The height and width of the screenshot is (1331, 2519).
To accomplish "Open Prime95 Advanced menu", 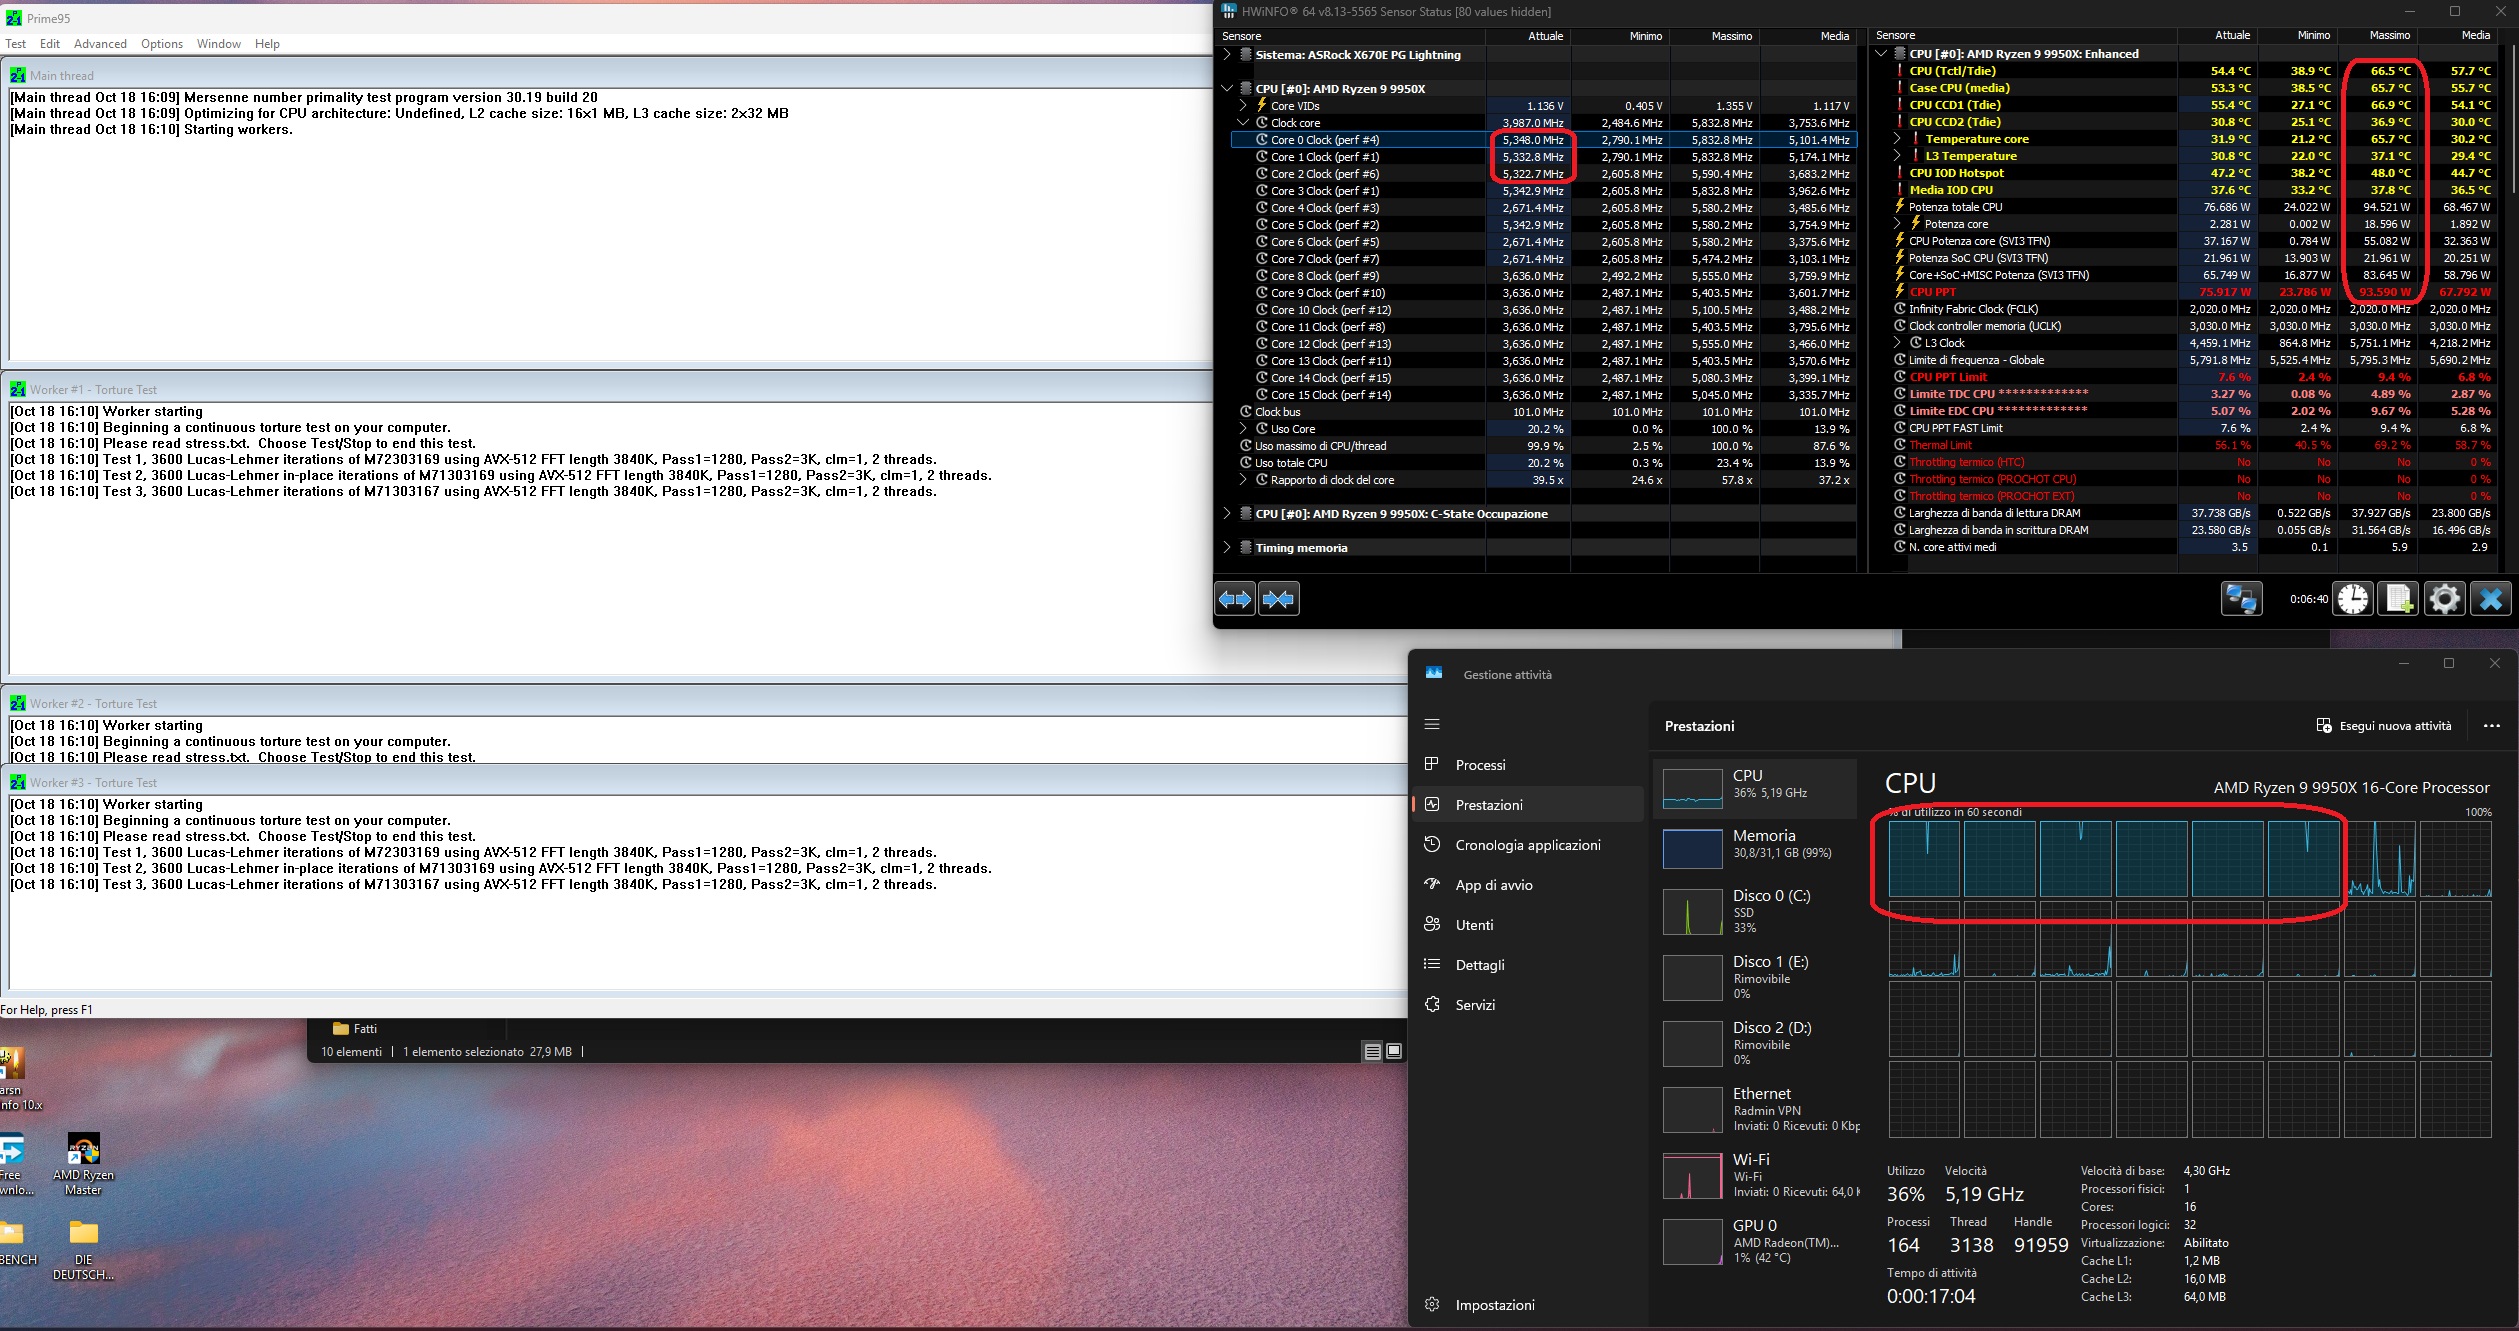I will pos(100,44).
